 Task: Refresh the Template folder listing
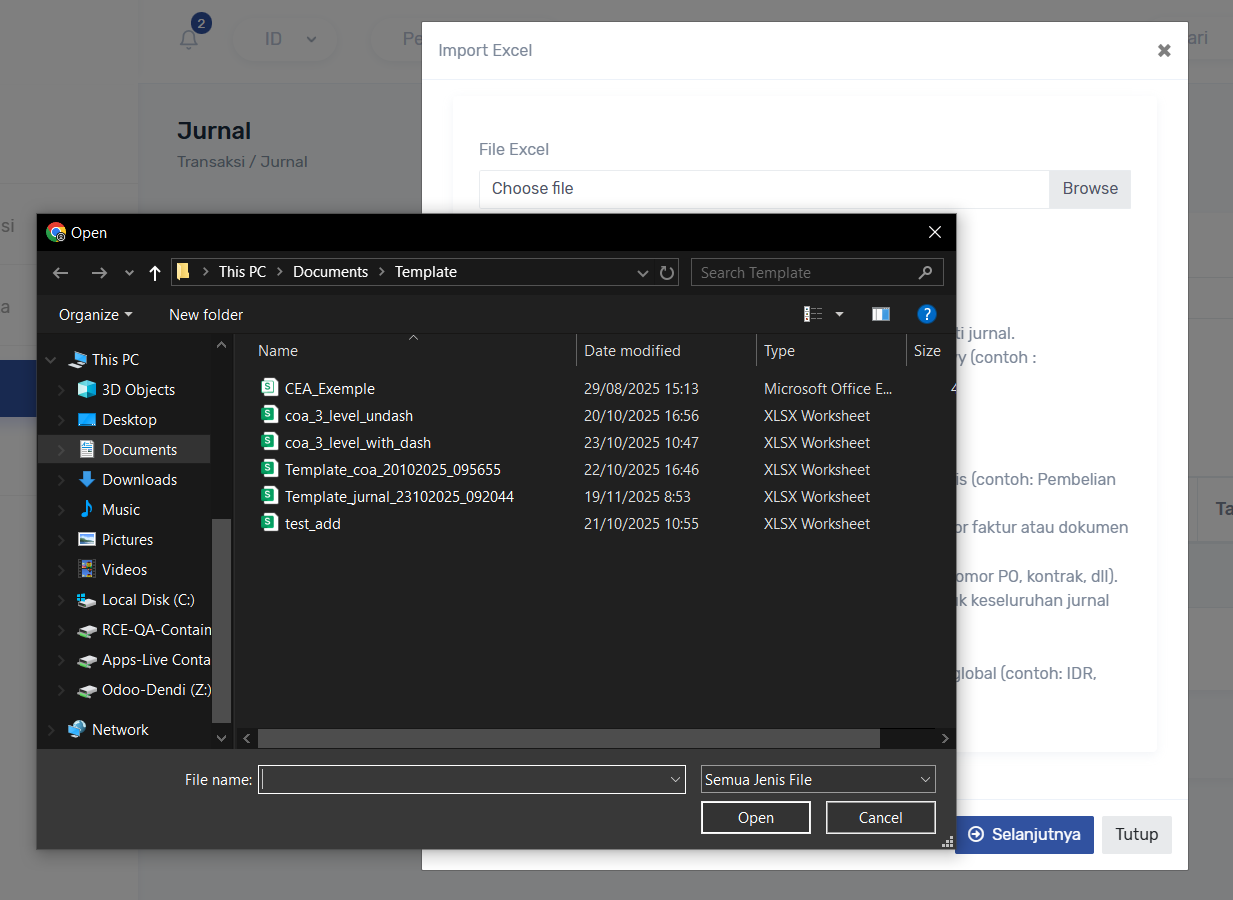click(667, 273)
